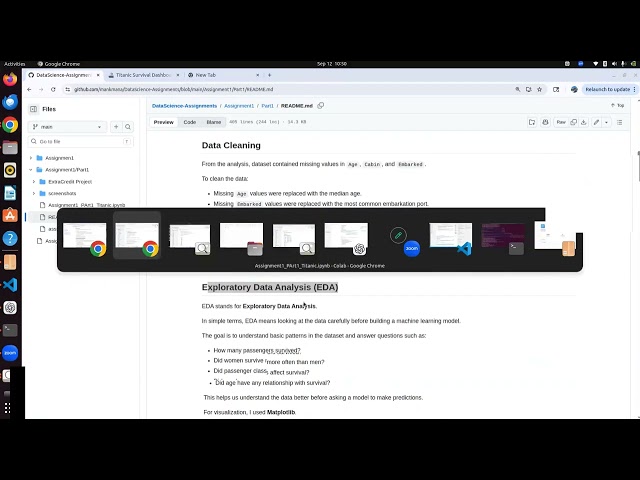
Task: Select the VS Code window thumbnail in switcher
Action: coord(451,239)
